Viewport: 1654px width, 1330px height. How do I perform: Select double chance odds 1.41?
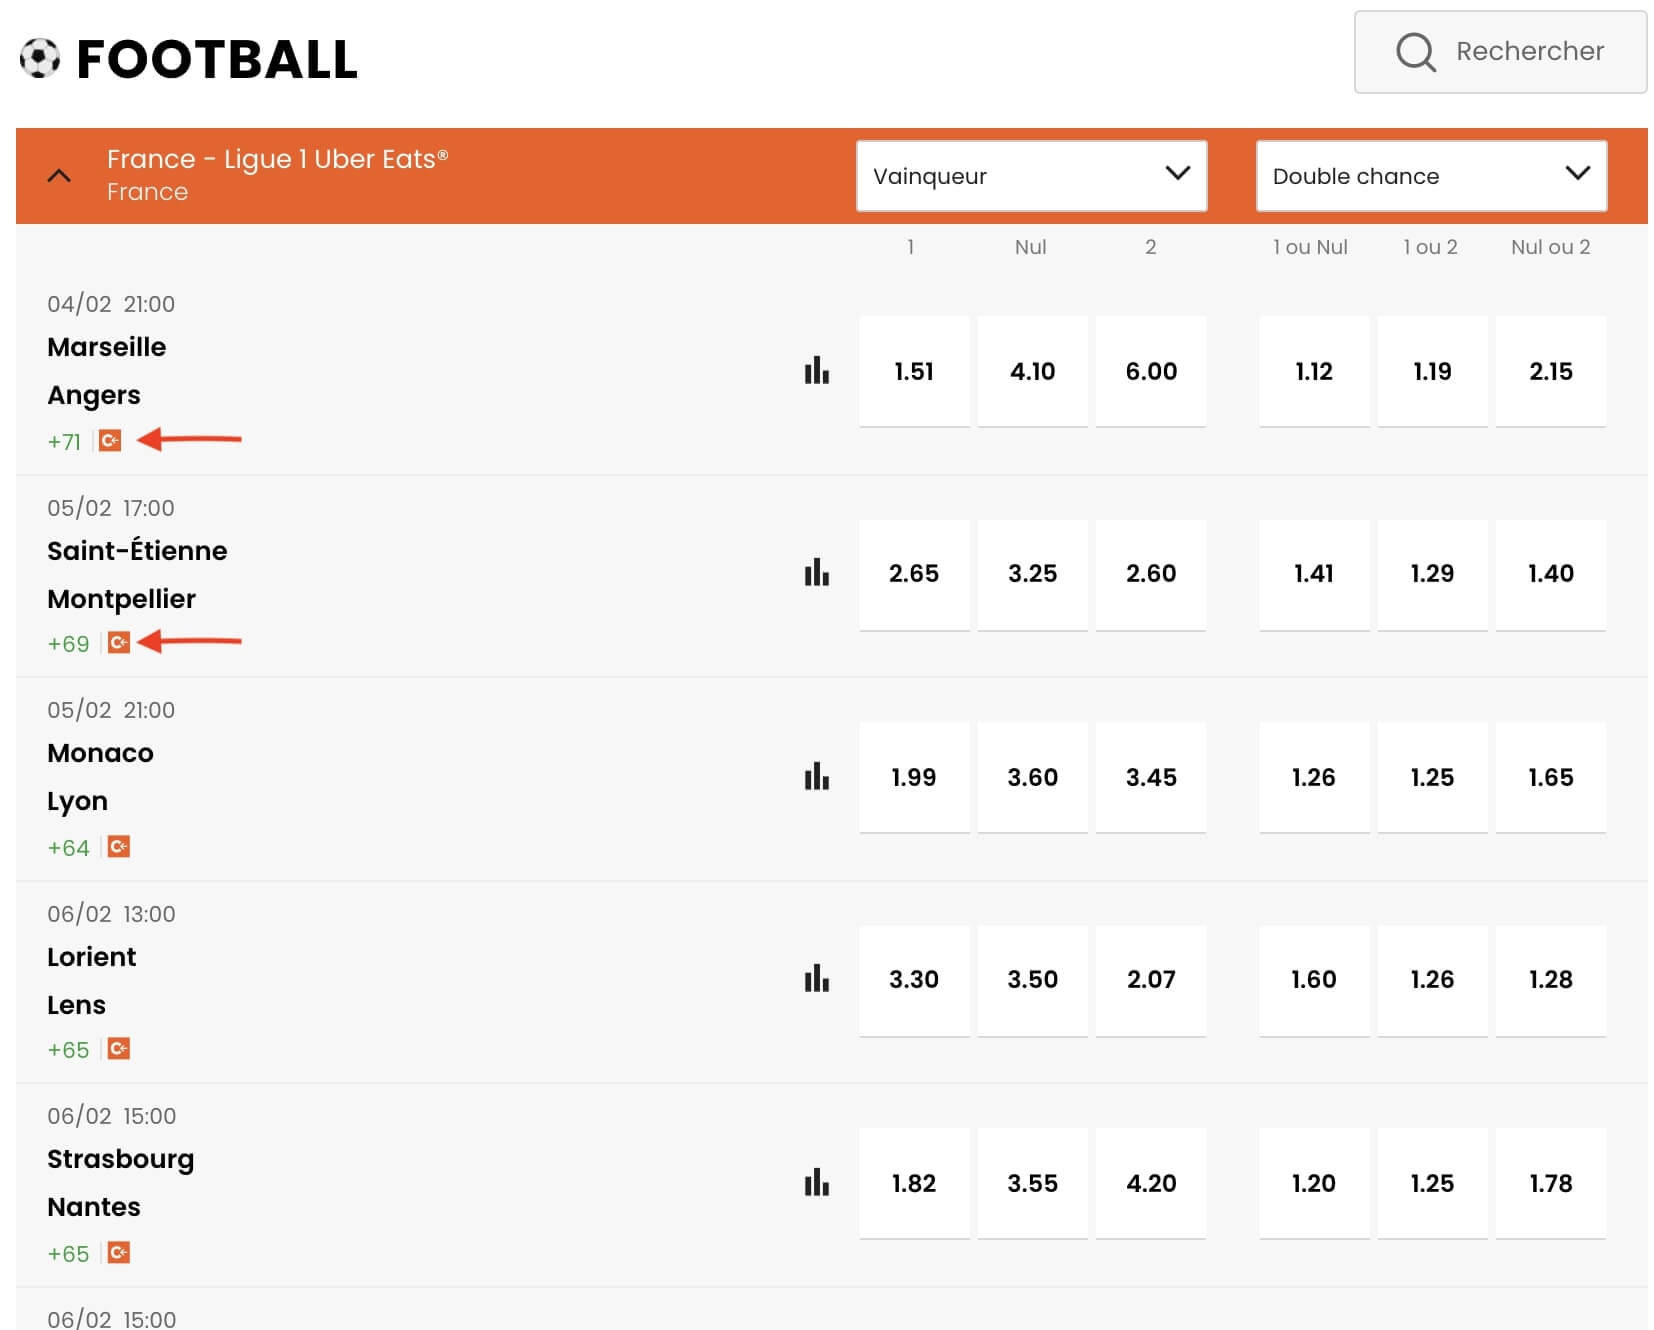[x=1314, y=574]
